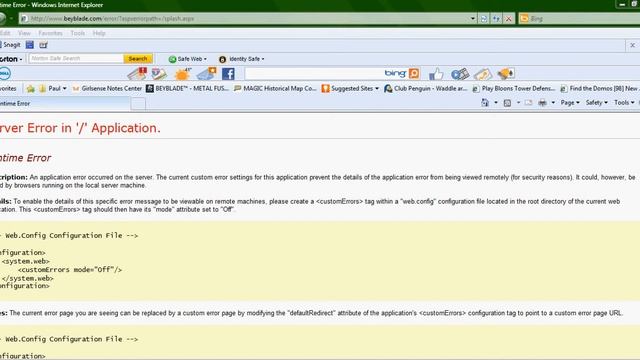Open the Home button dropdown arrow
Screen dimensions: 640x360
pos(496,102)
